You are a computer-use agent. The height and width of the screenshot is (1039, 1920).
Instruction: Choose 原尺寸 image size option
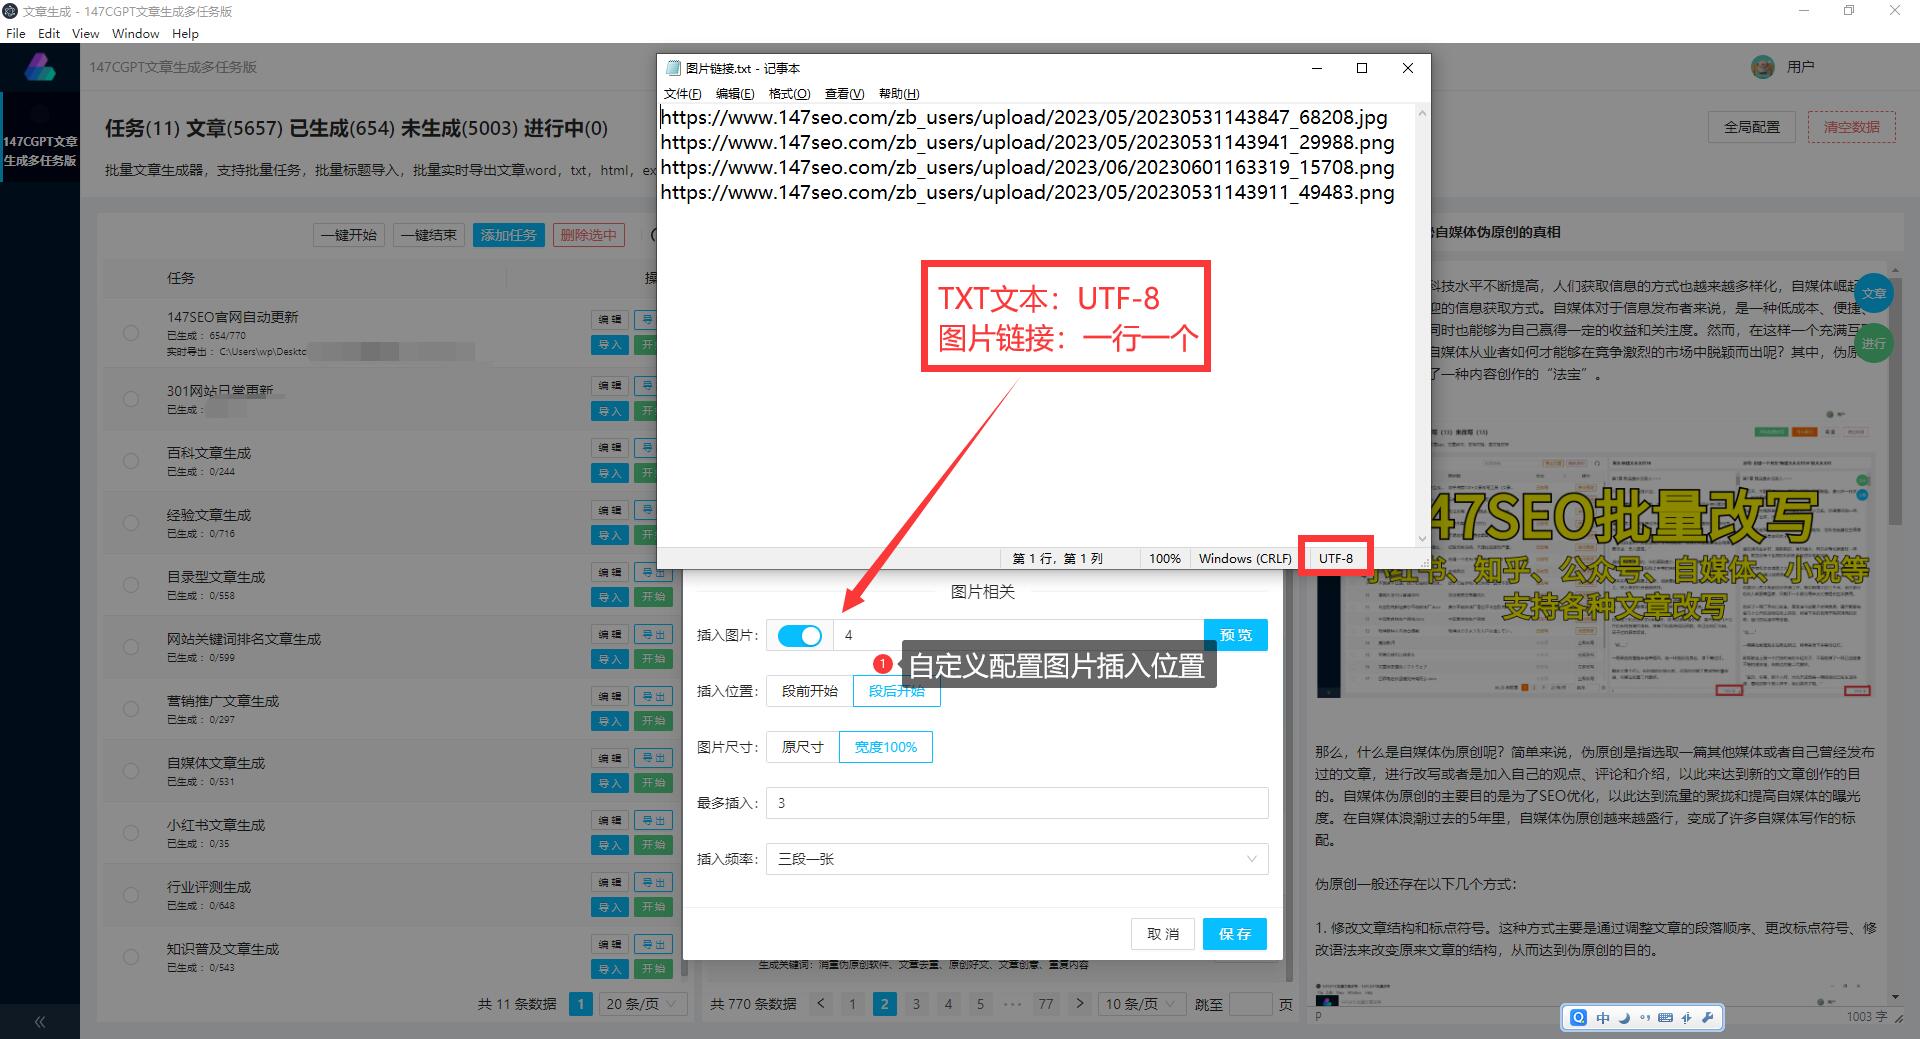[803, 747]
